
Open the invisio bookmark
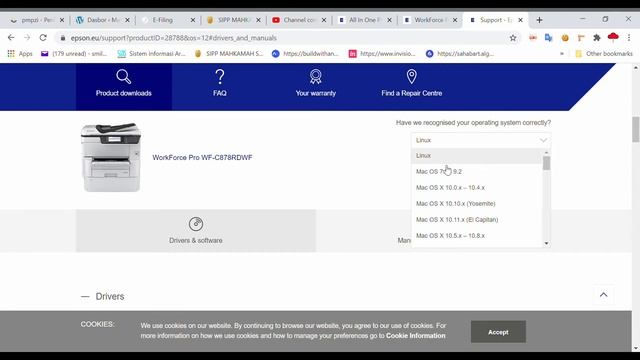(382, 53)
